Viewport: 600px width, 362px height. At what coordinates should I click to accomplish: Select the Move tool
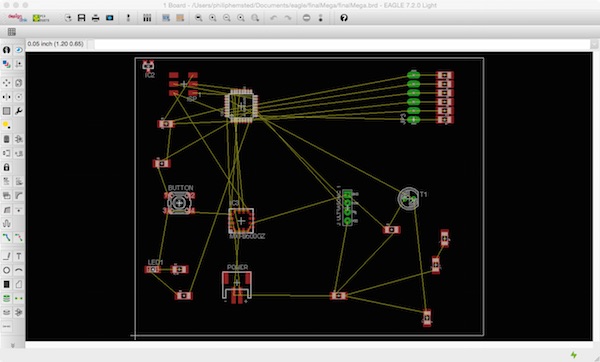coord(7,83)
